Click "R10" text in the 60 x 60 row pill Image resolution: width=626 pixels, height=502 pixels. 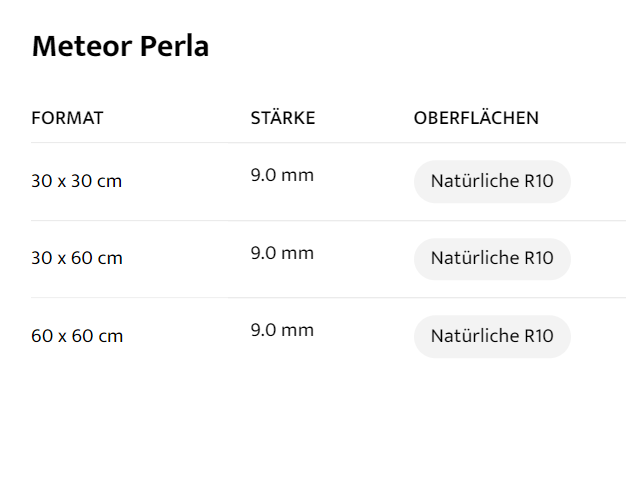pos(538,336)
